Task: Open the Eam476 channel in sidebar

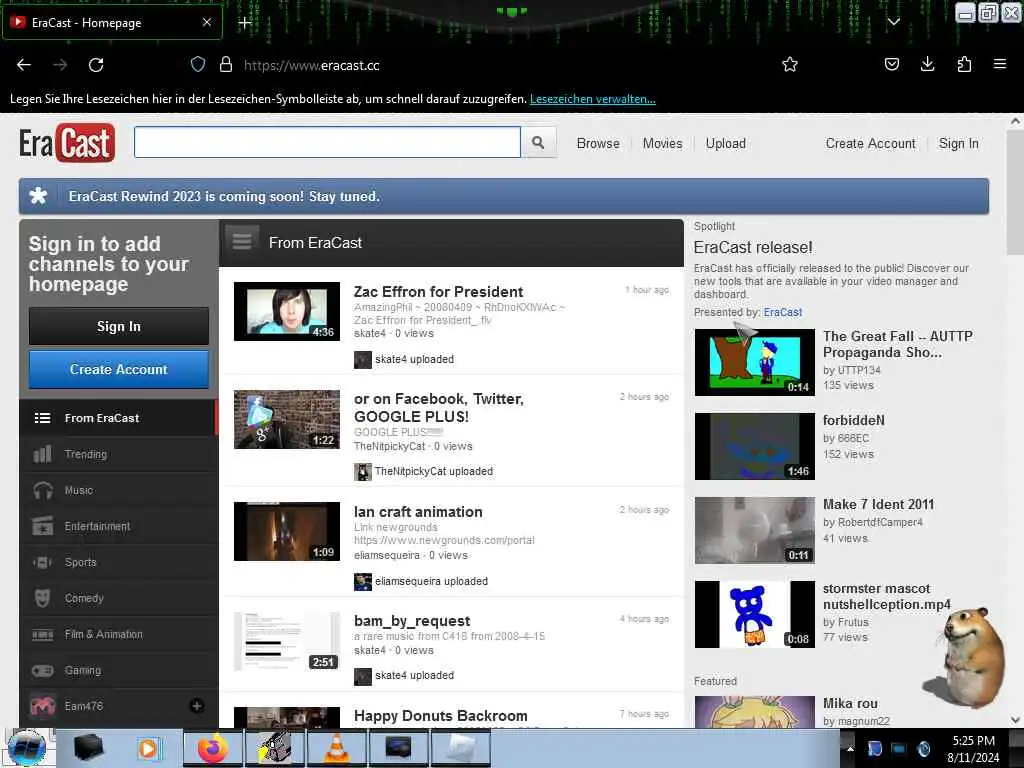Action: (x=84, y=706)
